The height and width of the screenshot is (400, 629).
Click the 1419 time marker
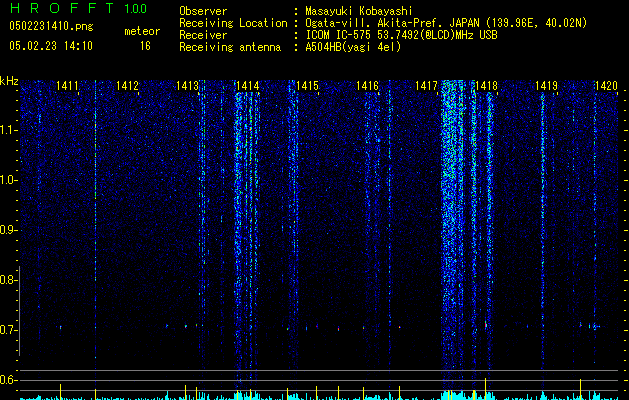546,86
